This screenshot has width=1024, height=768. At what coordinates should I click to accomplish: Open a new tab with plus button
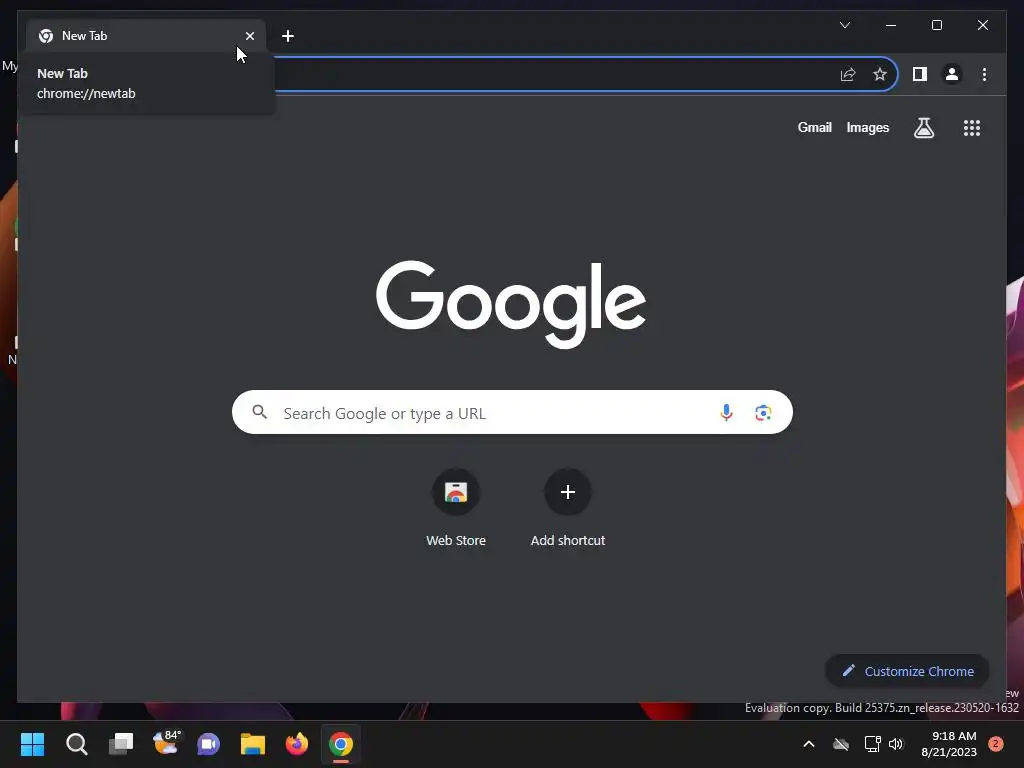tap(287, 36)
